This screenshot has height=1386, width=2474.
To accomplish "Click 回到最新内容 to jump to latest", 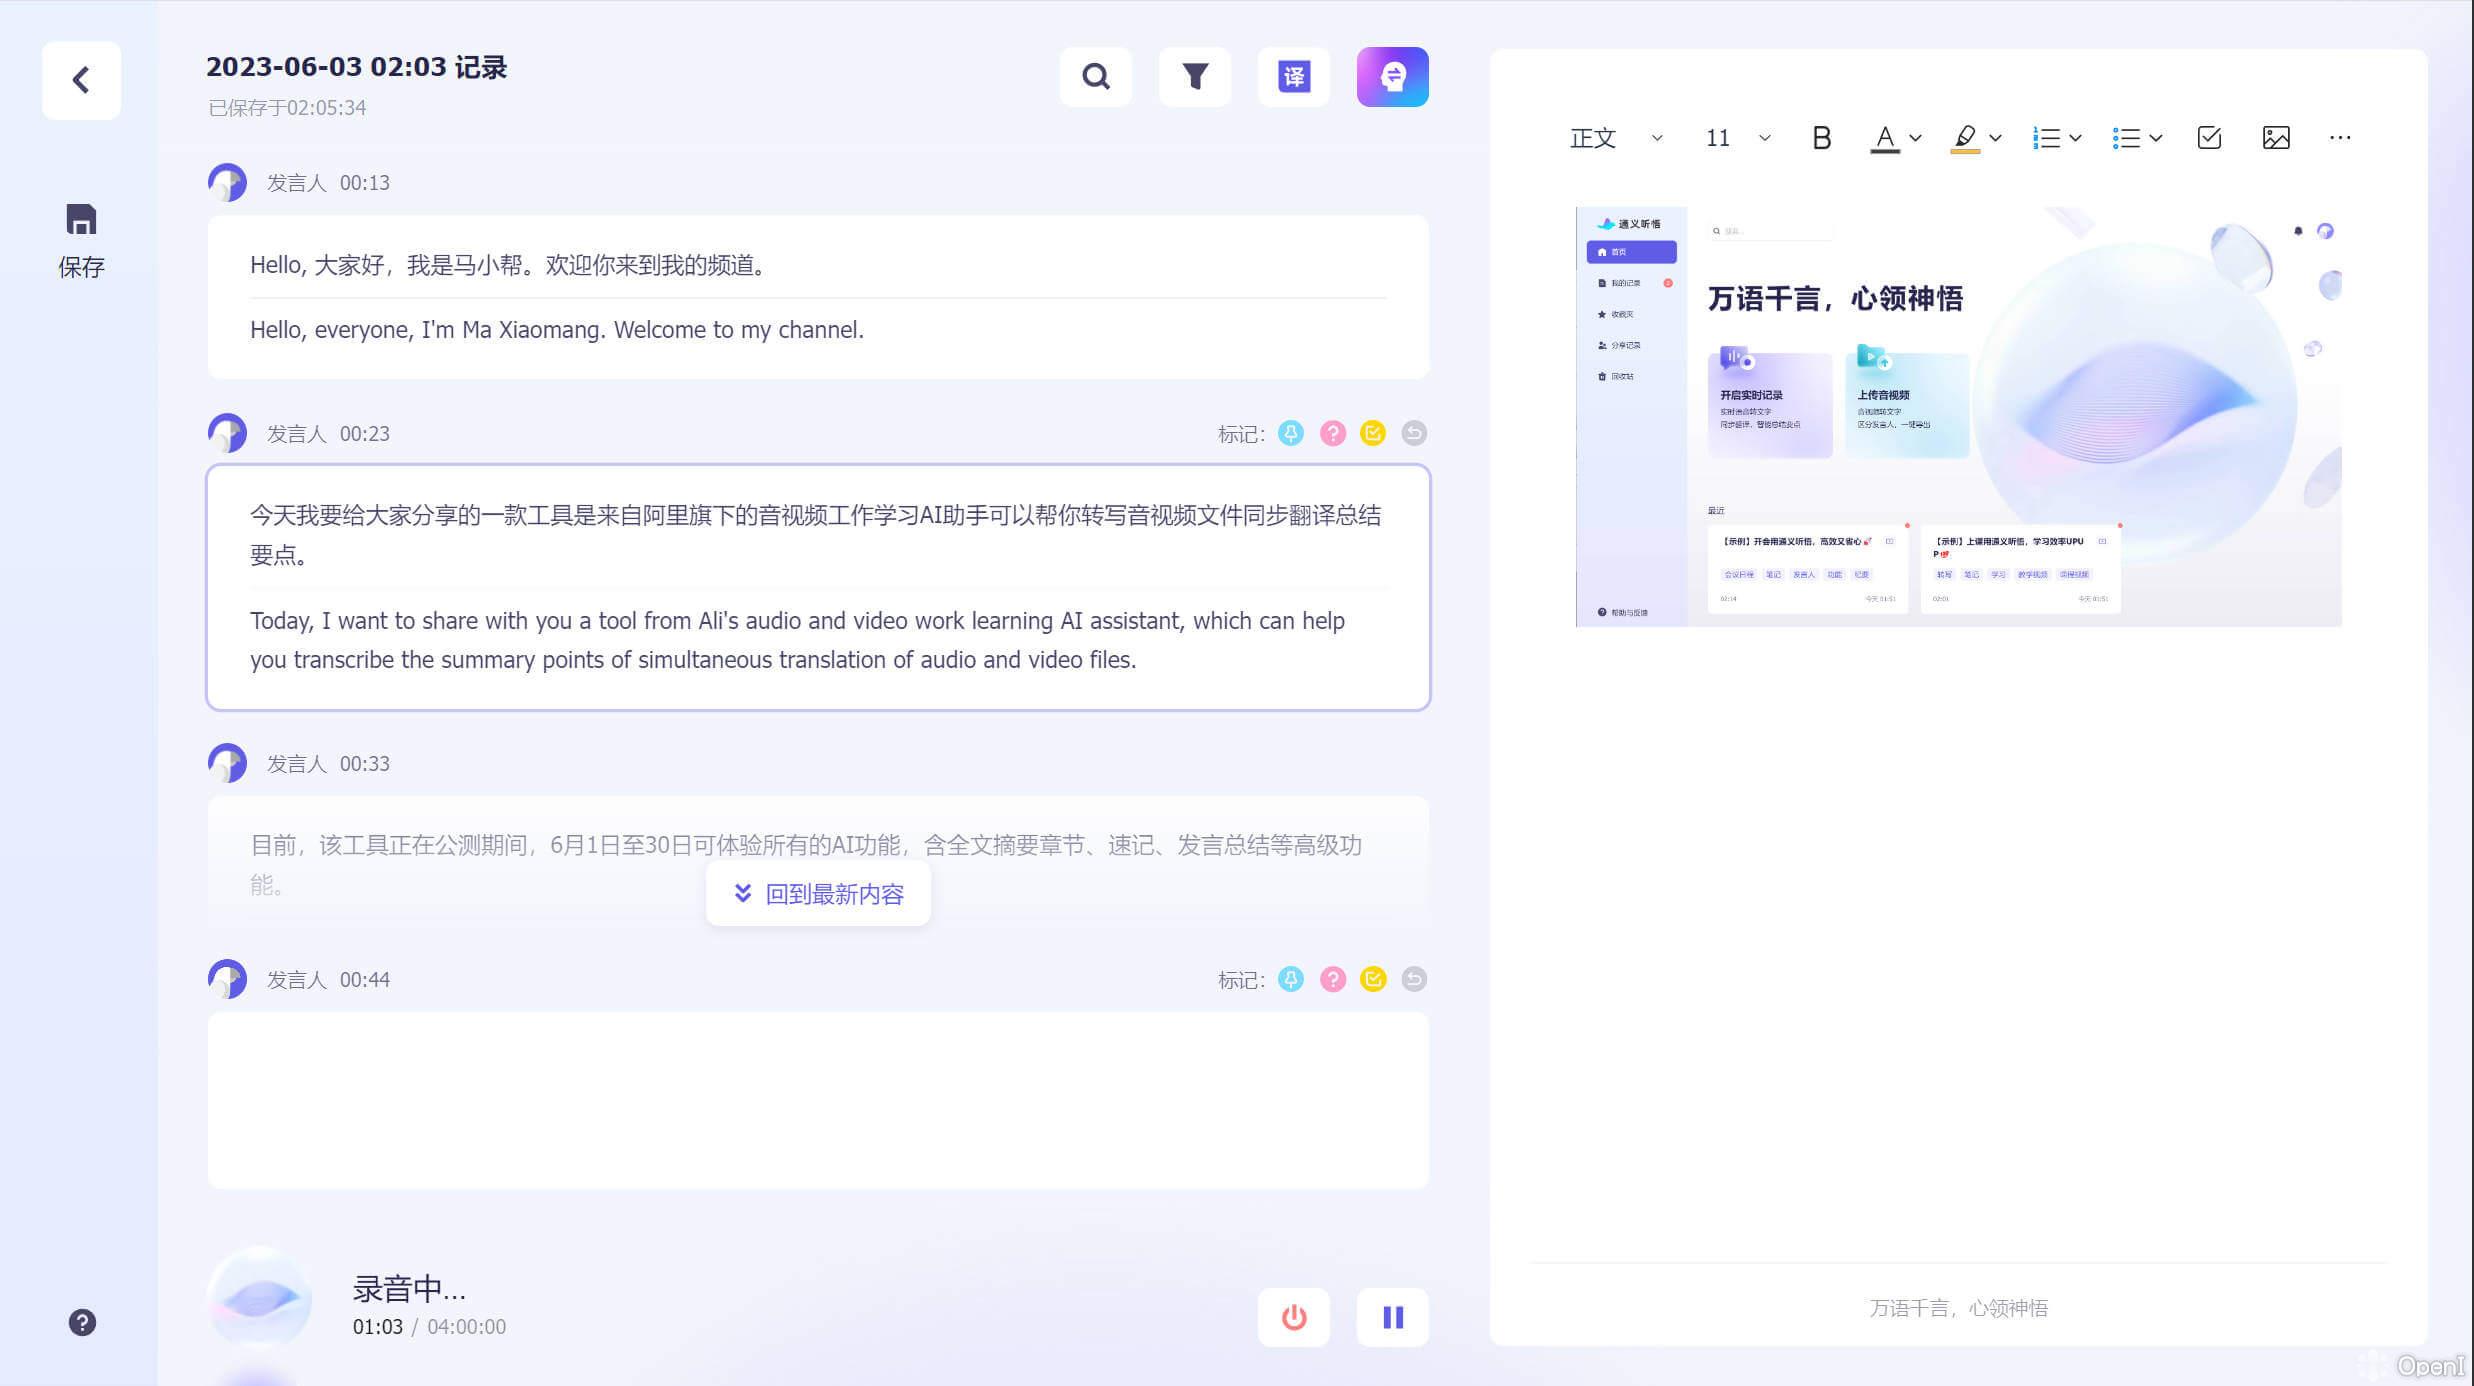I will click(x=818, y=893).
